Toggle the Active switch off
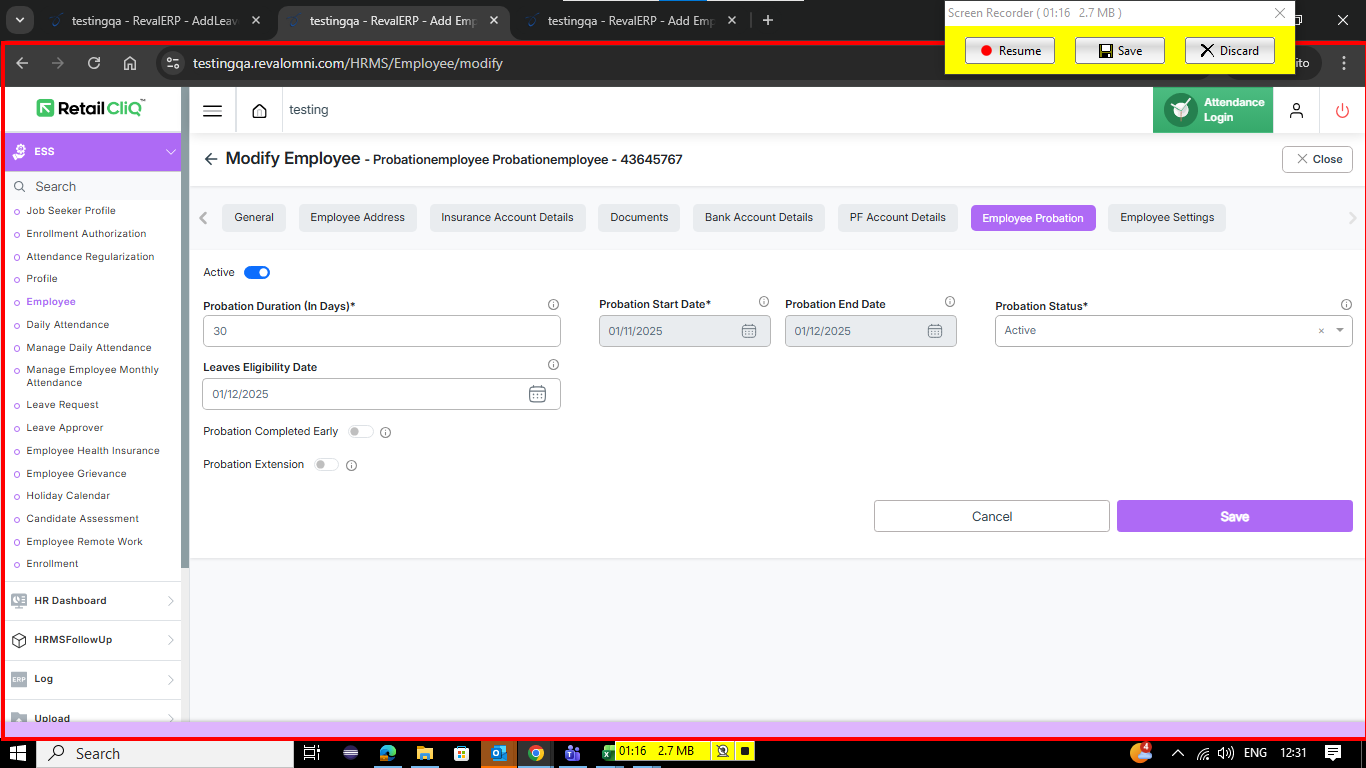Image resolution: width=1366 pixels, height=768 pixels. [x=257, y=272]
